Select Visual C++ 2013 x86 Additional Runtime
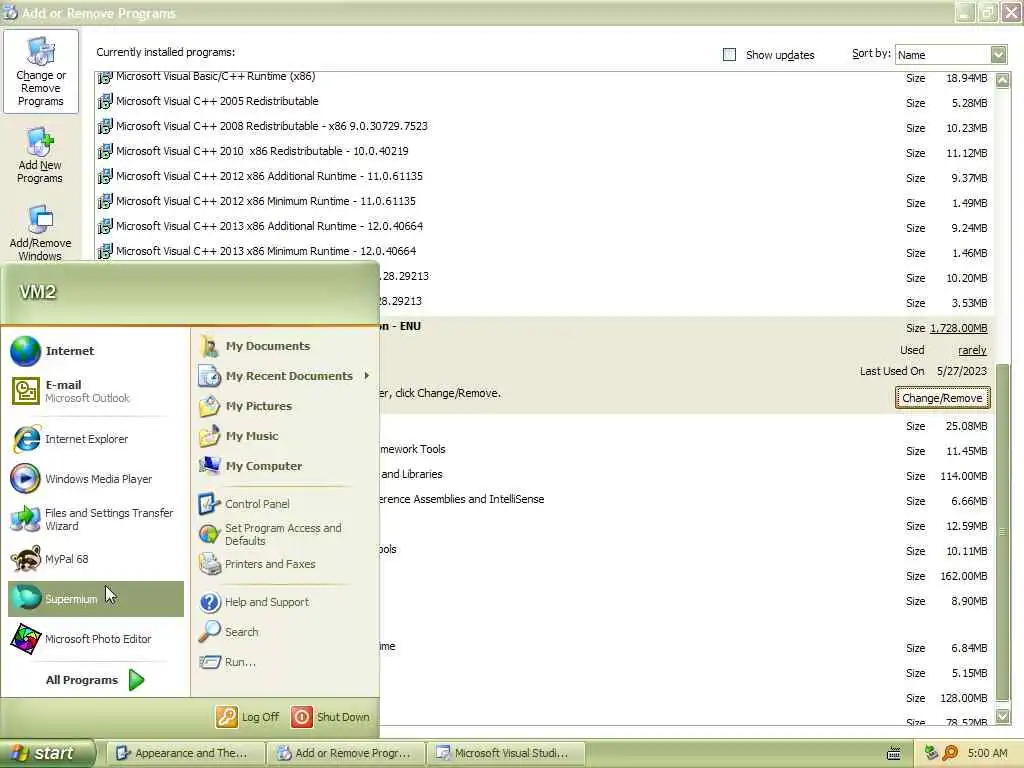The image size is (1024, 768). [x=545, y=227]
